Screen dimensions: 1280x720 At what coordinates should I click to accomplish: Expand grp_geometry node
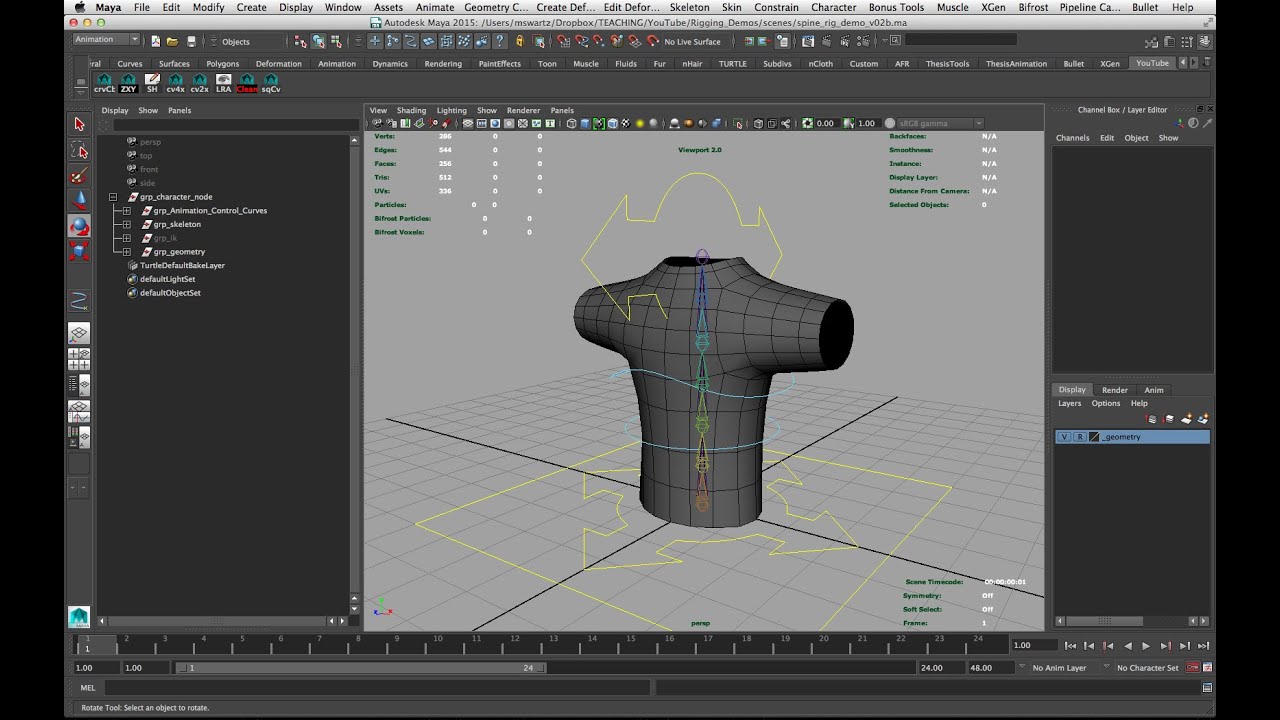pos(127,252)
